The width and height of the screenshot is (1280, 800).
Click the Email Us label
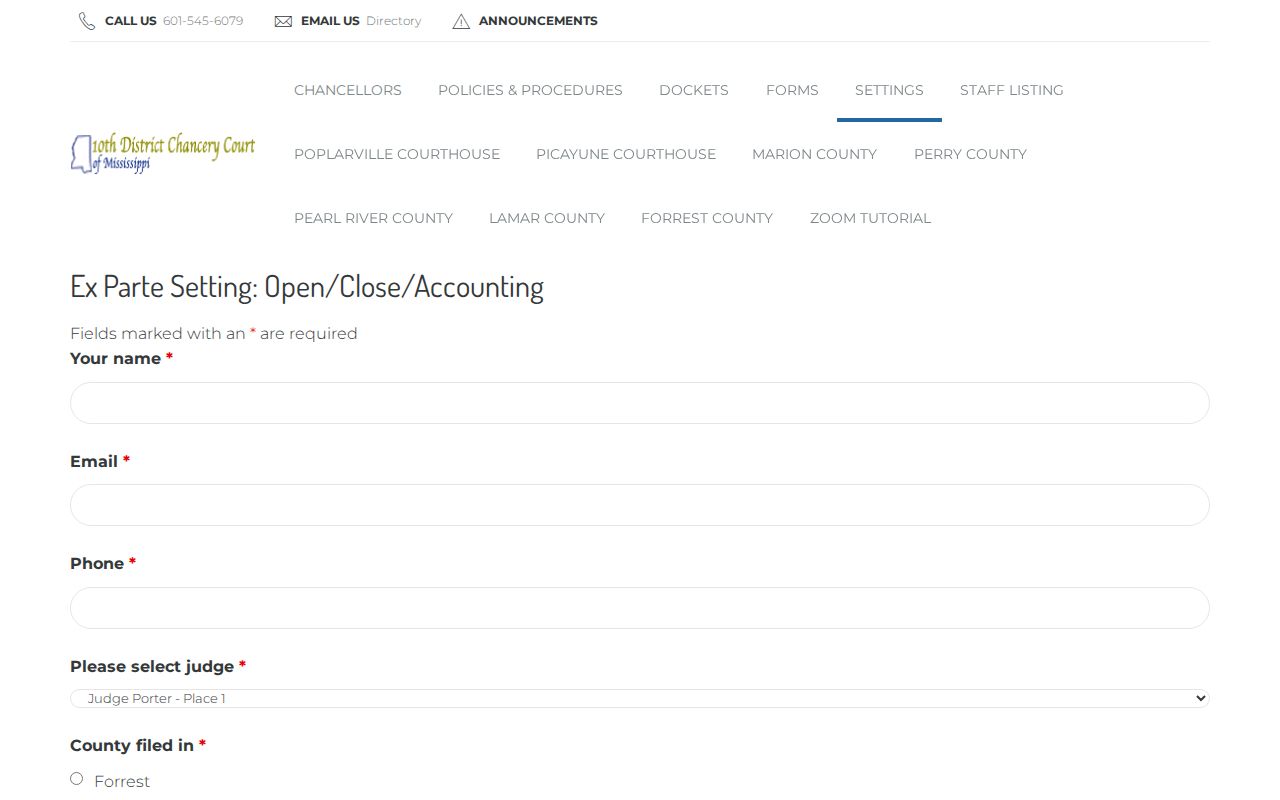coord(330,21)
